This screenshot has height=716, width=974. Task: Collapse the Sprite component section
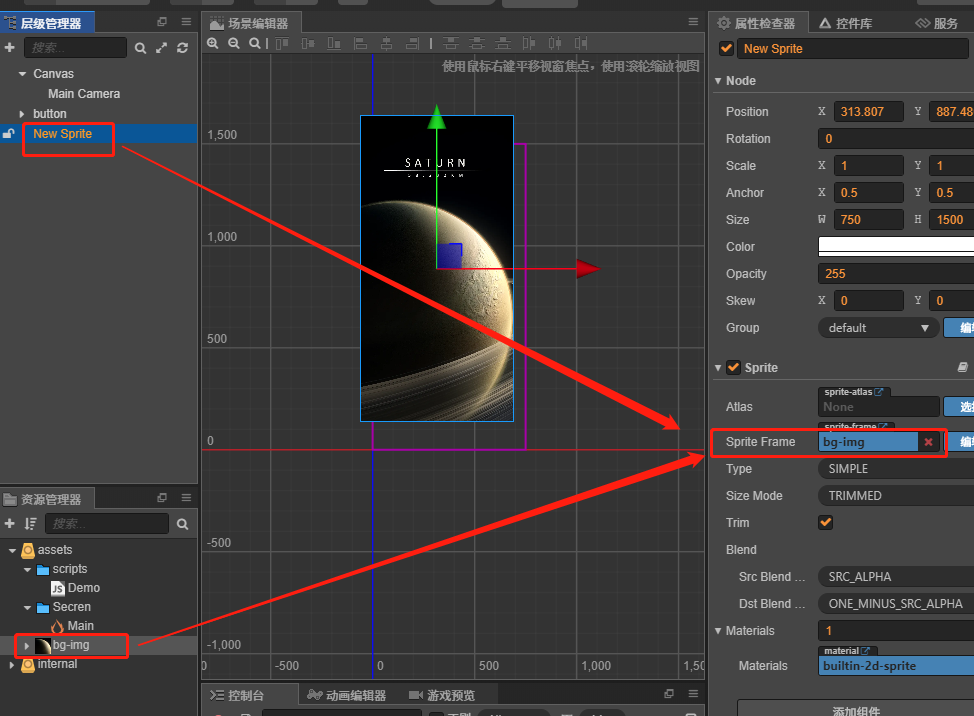[718, 368]
